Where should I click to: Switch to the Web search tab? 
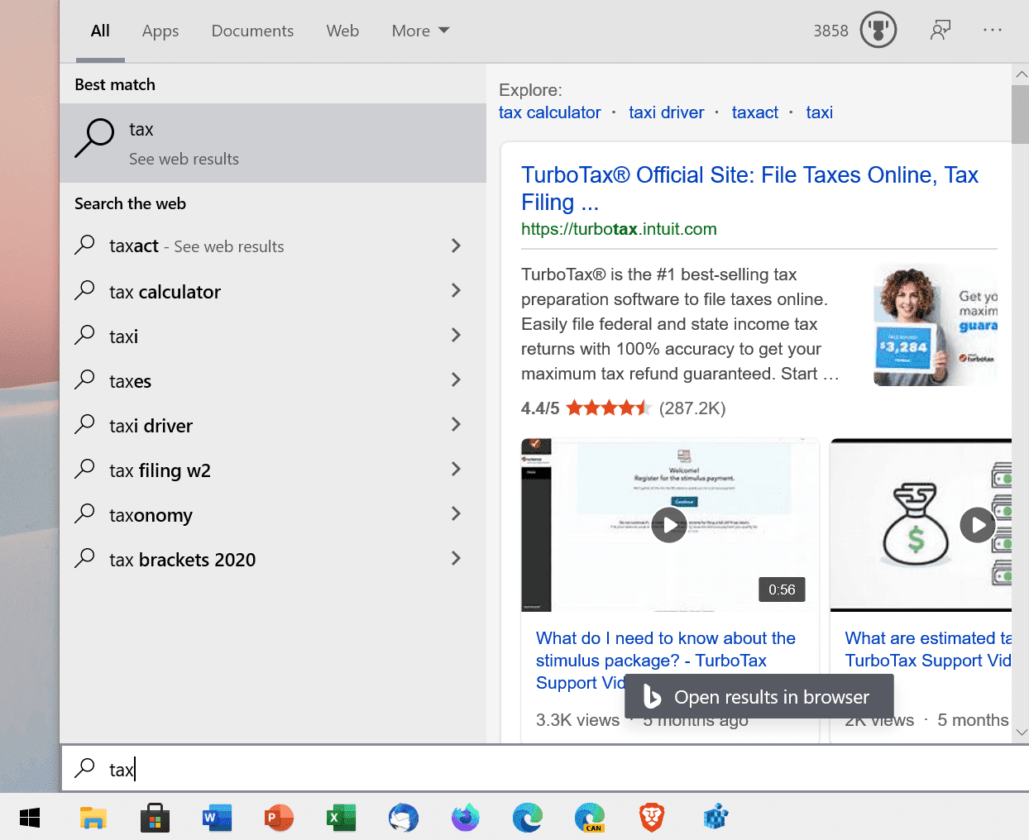342,31
